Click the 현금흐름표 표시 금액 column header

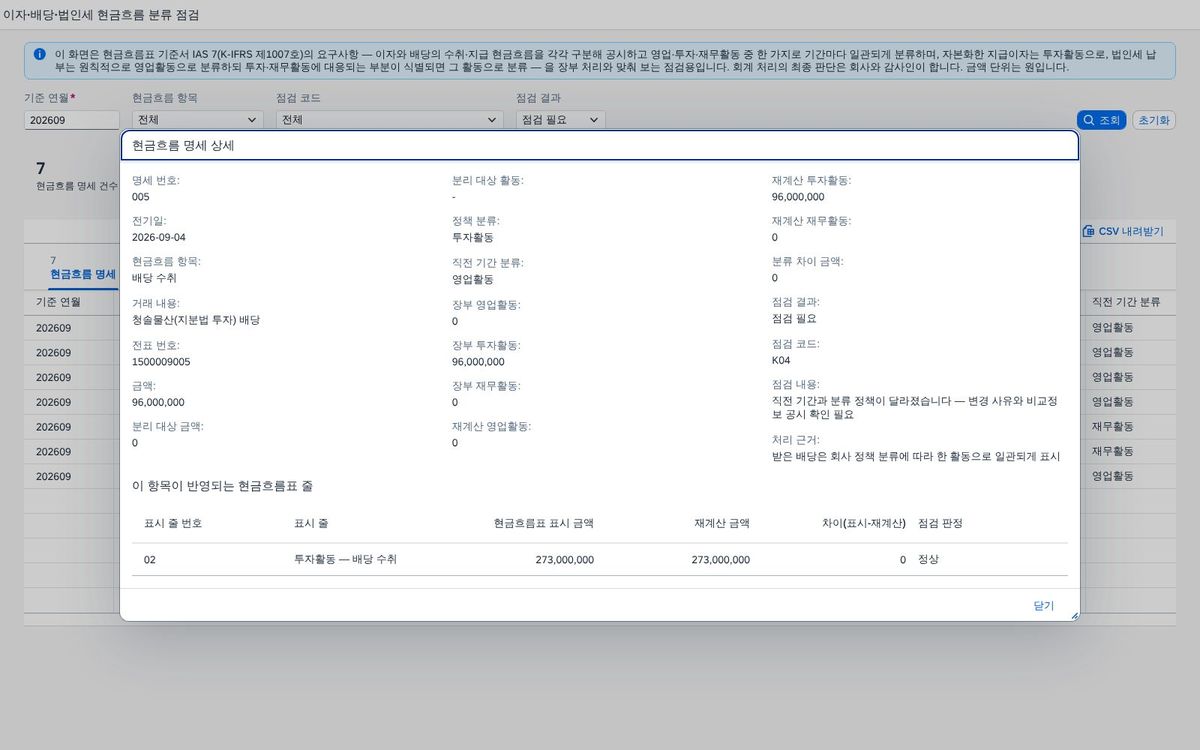(544, 523)
